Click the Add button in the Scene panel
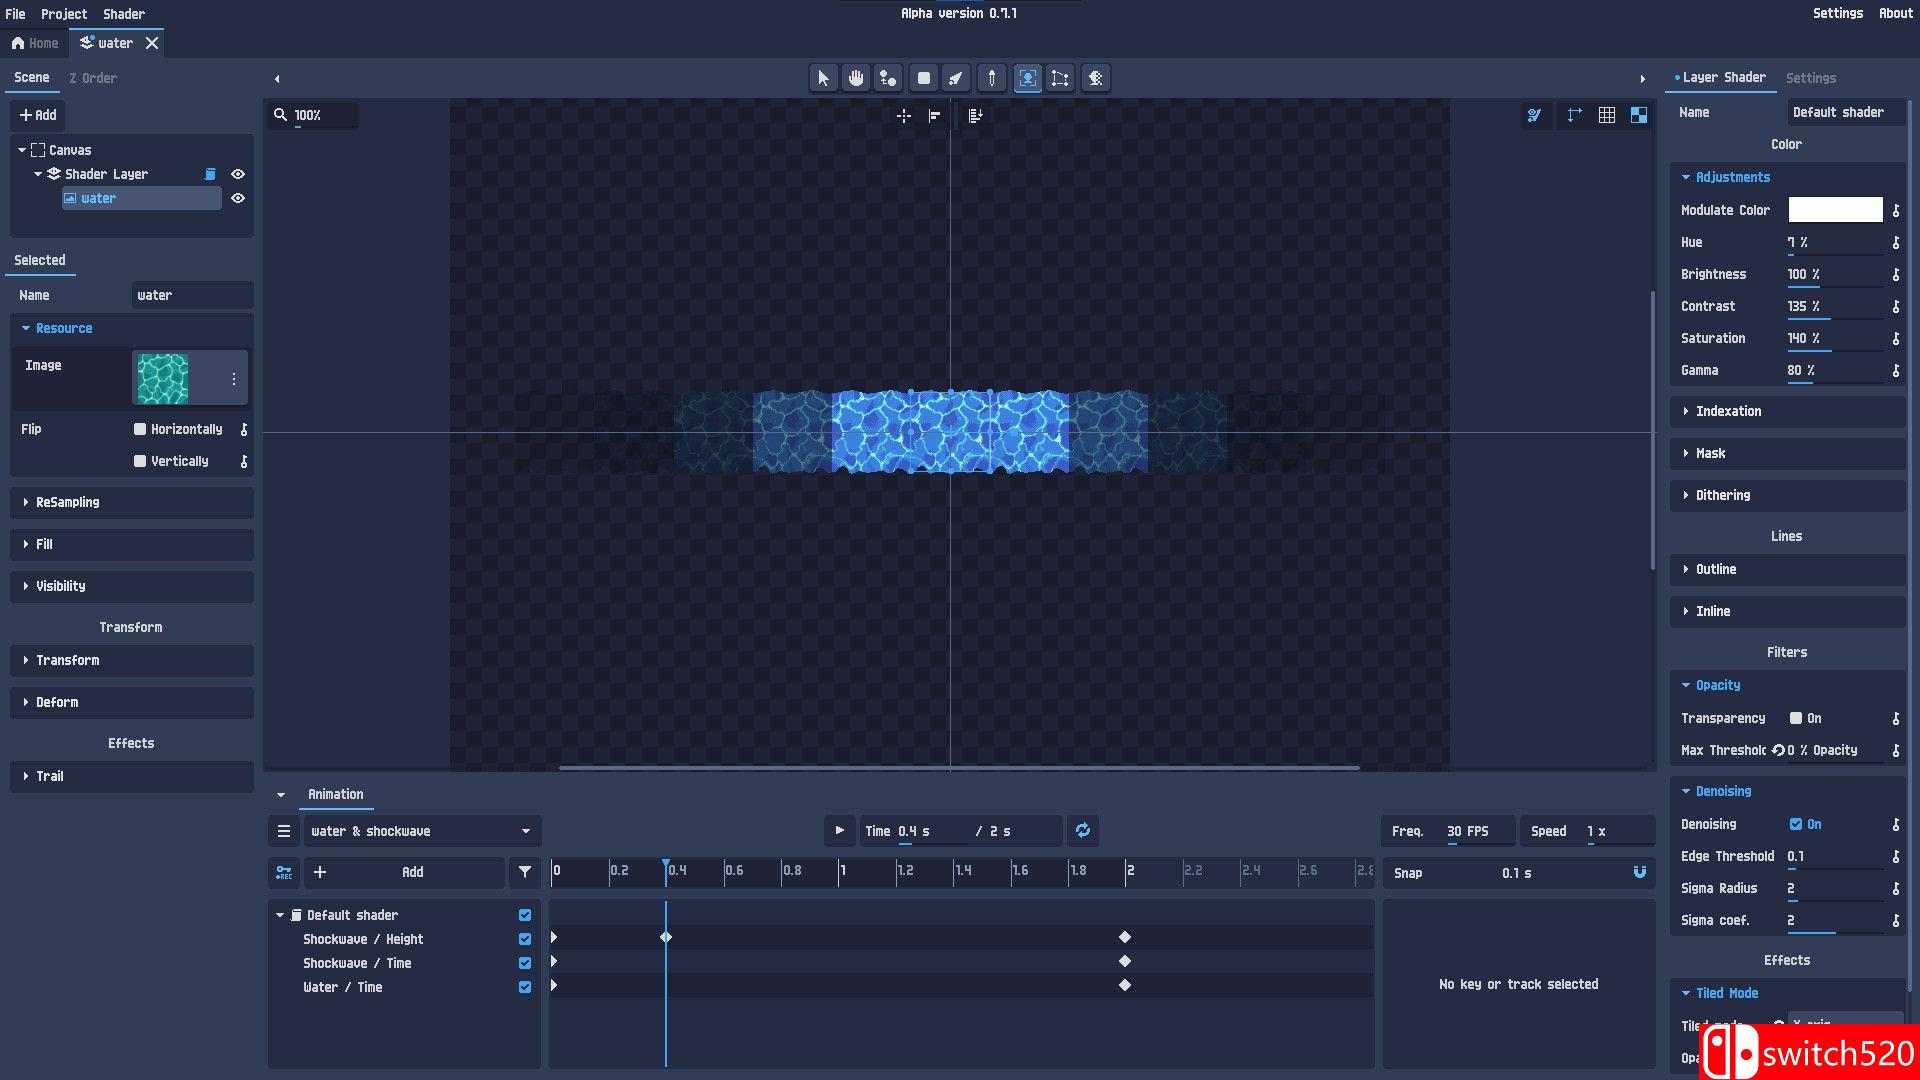 (37, 115)
